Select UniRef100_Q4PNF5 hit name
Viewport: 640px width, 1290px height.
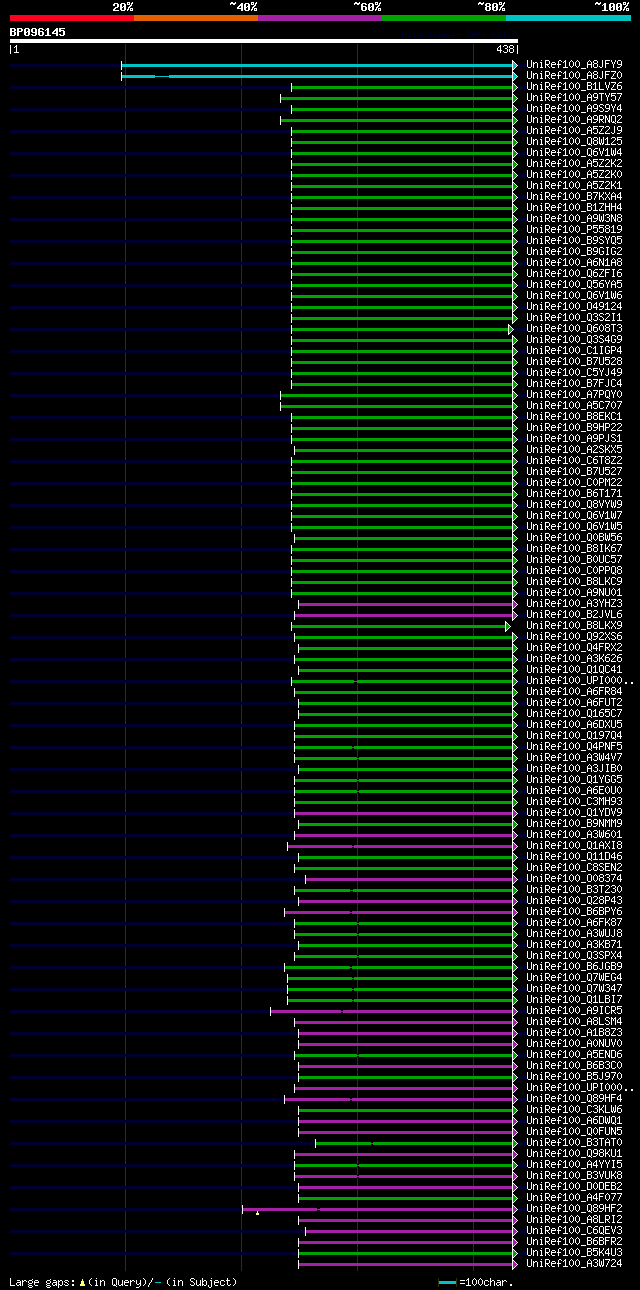574,747
